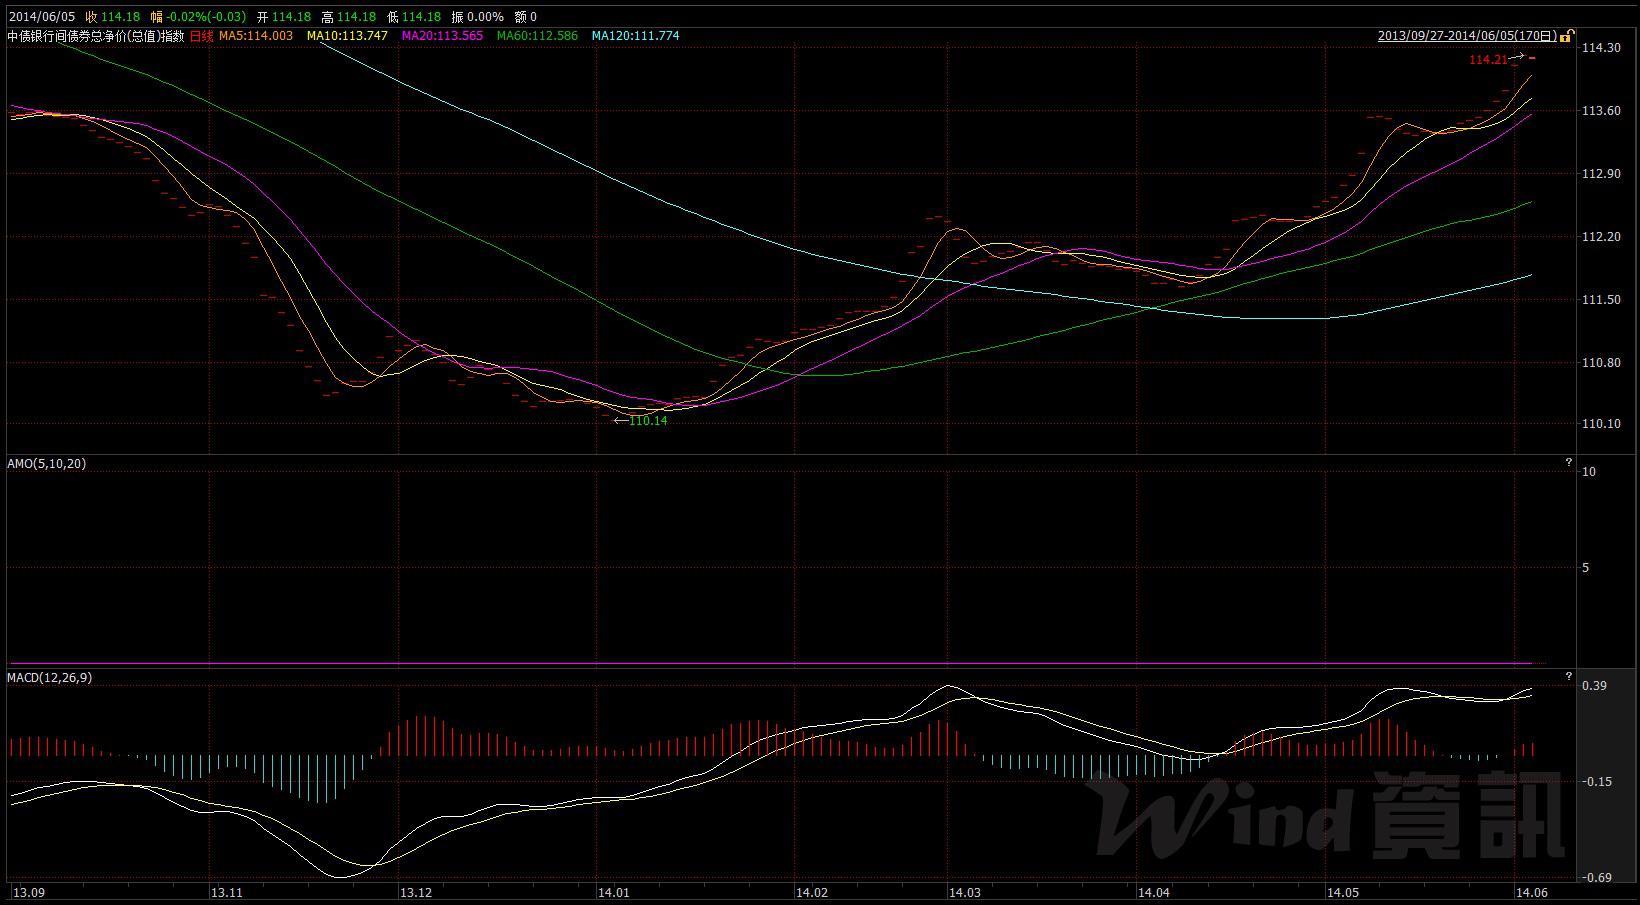
Task: Click the 110.80 price axis label
Action: point(1601,363)
